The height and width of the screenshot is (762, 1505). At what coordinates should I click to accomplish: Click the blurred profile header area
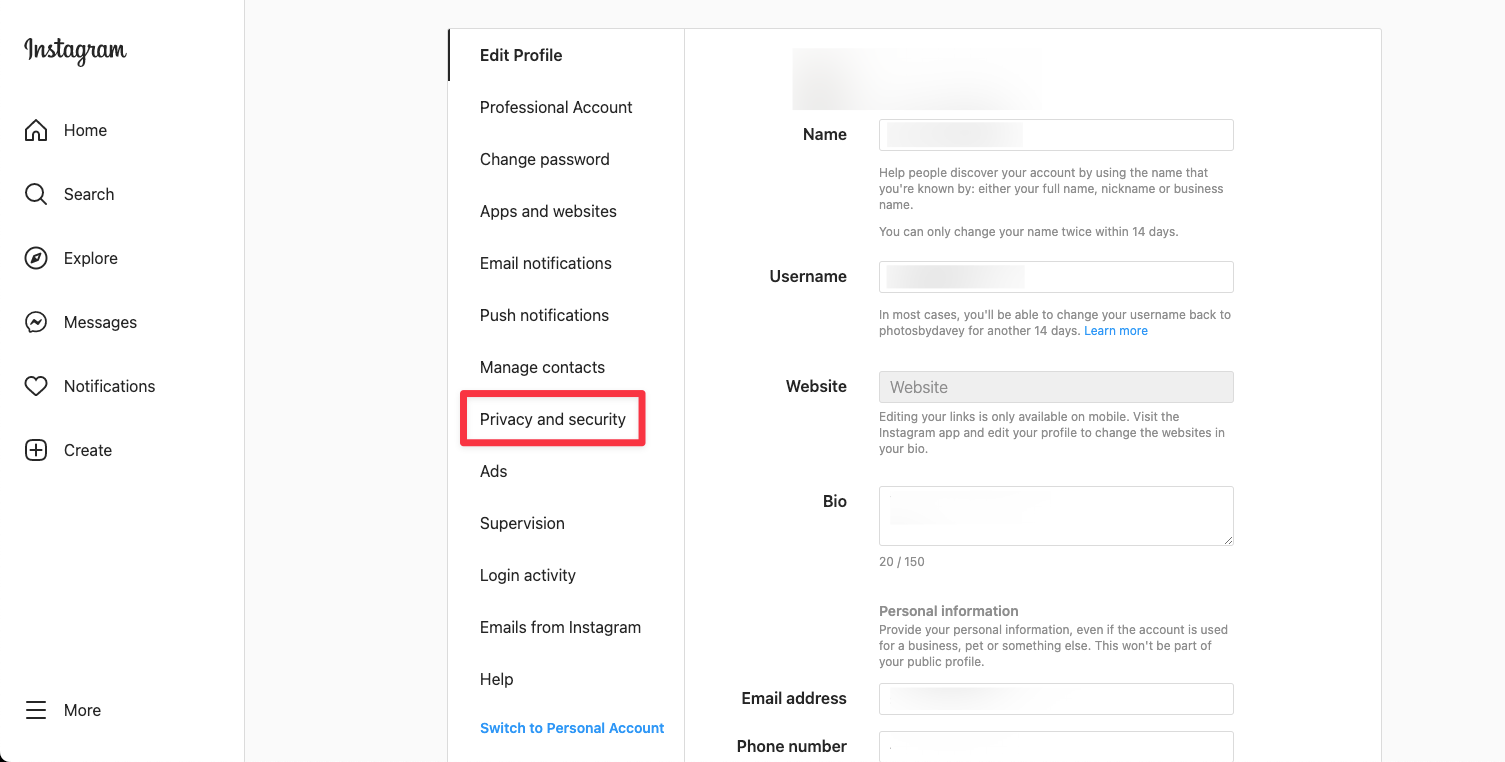click(915, 78)
